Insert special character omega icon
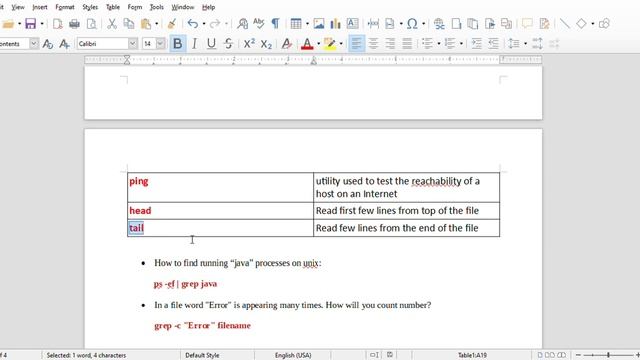Image resolution: width=640 pixels, height=360 pixels. (412, 24)
